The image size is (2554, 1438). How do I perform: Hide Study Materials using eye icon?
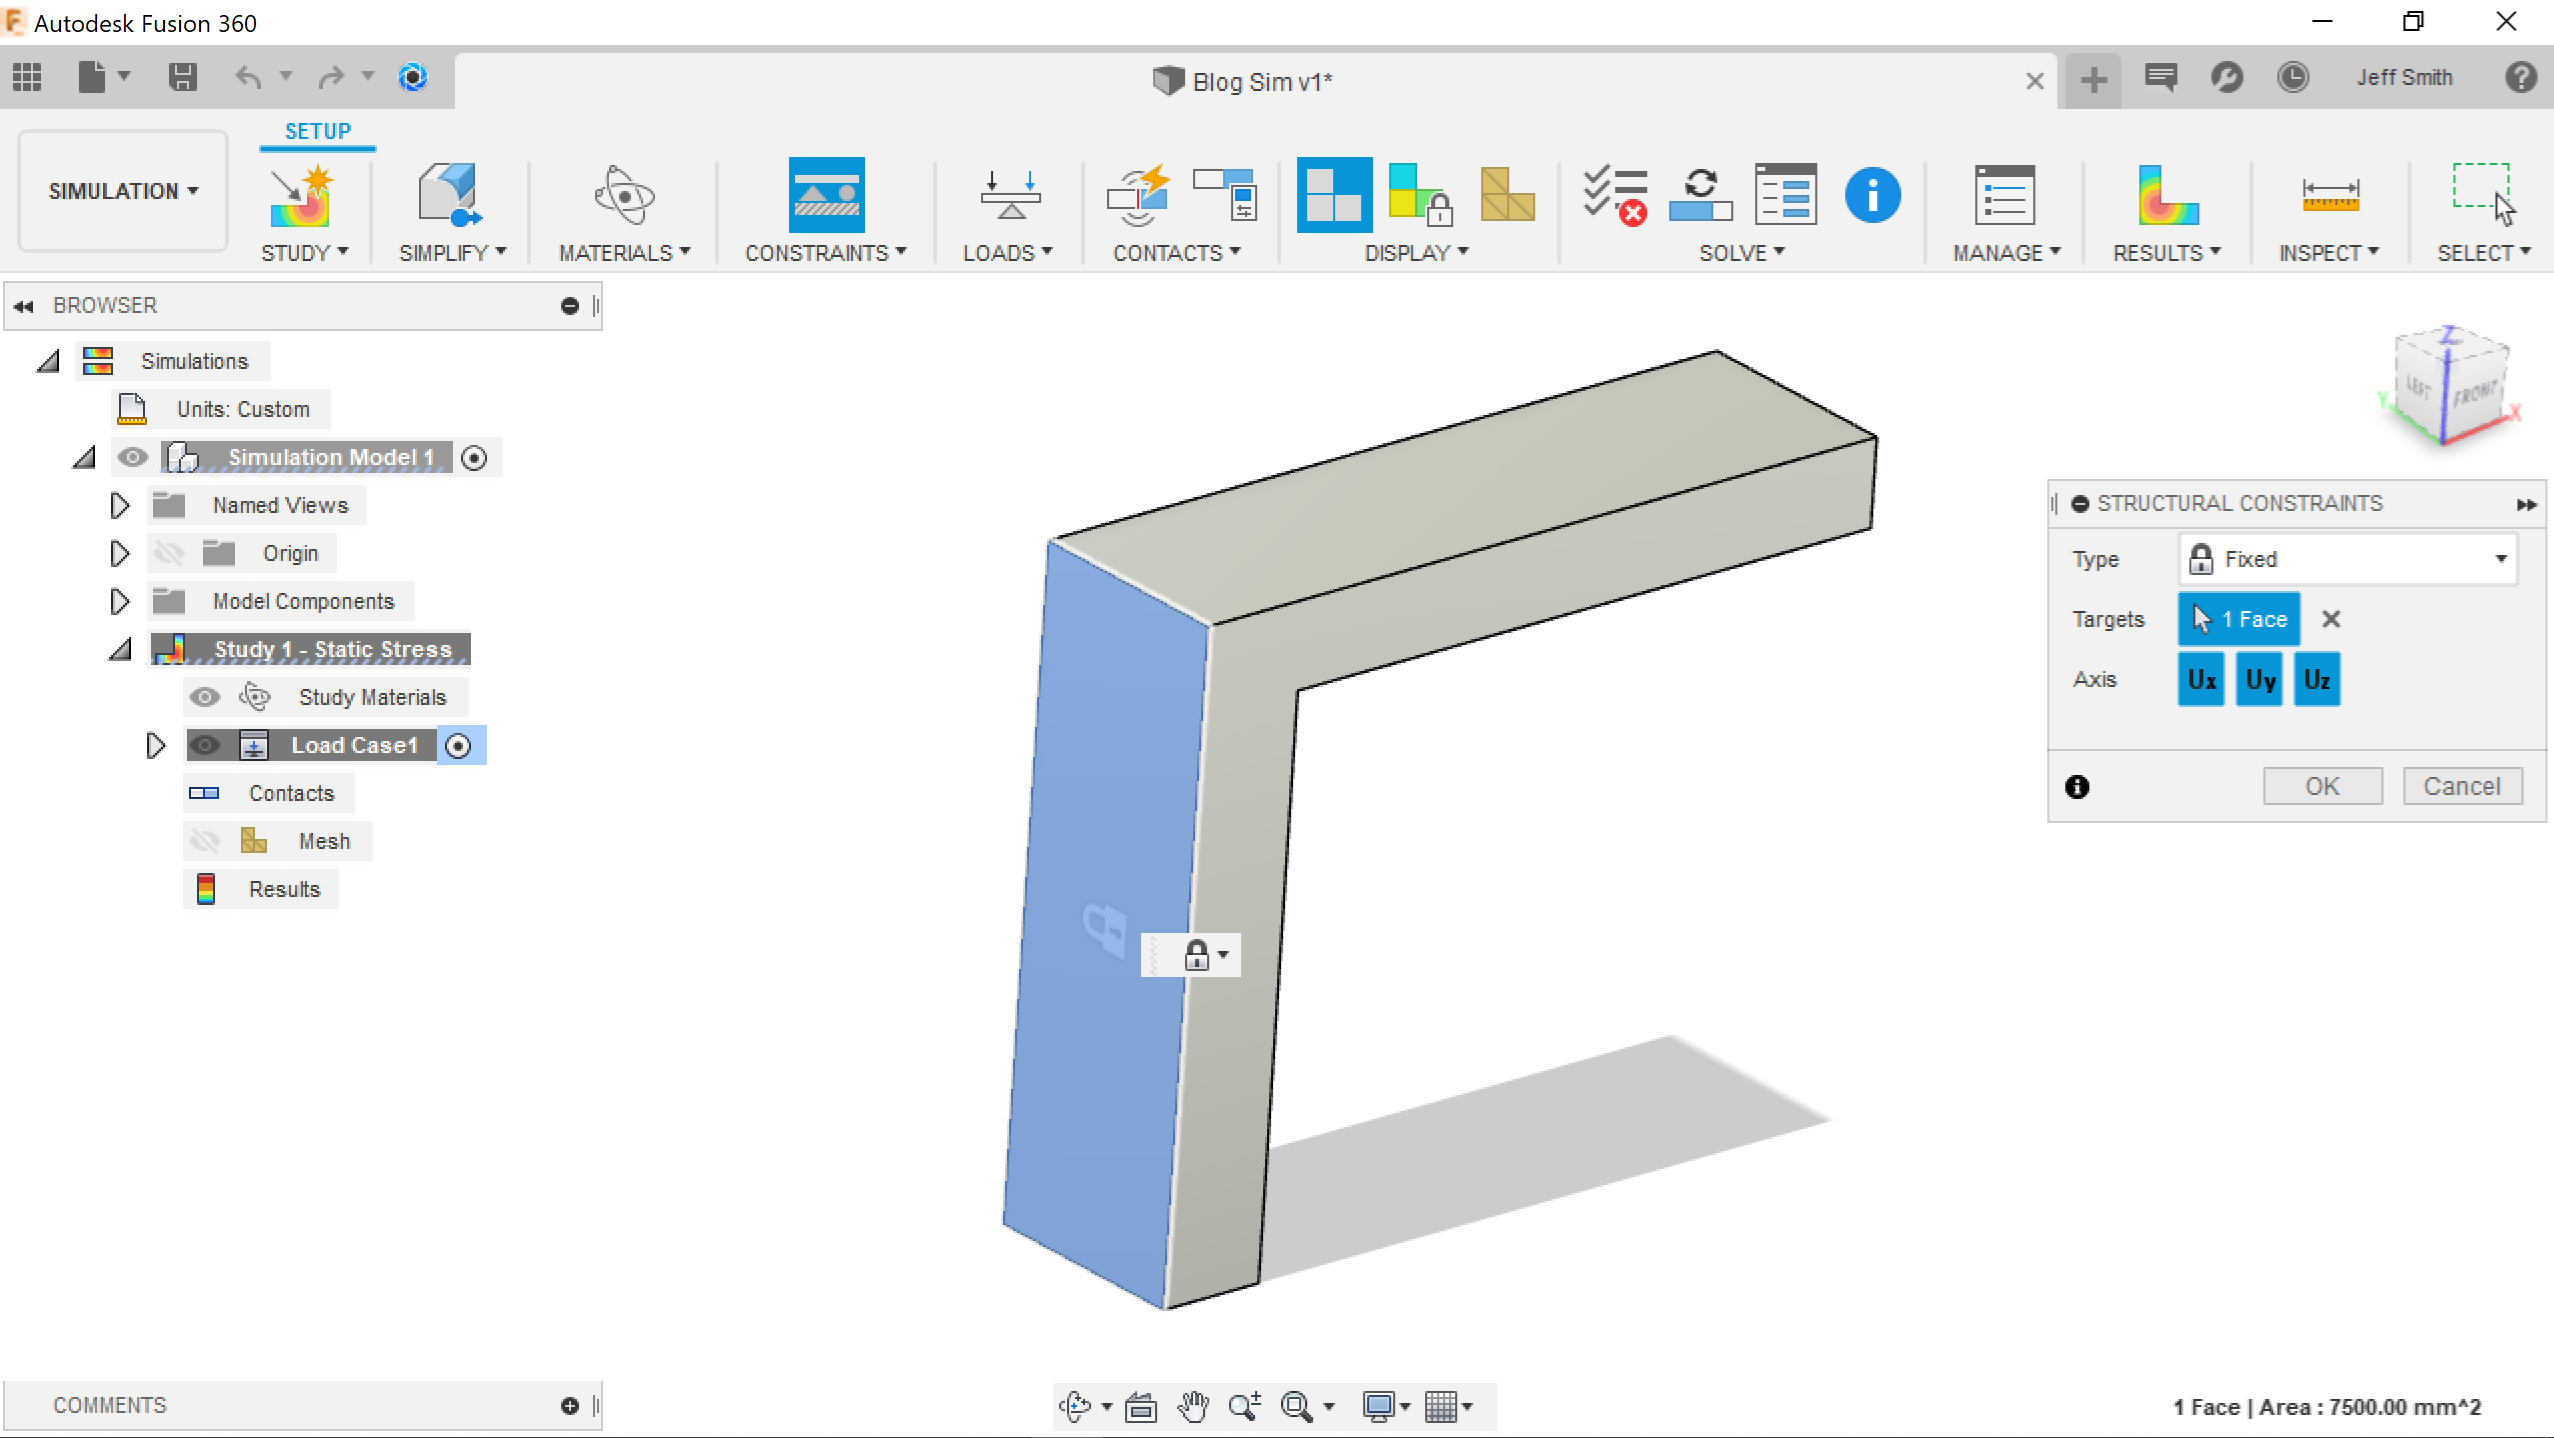pyautogui.click(x=205, y=697)
